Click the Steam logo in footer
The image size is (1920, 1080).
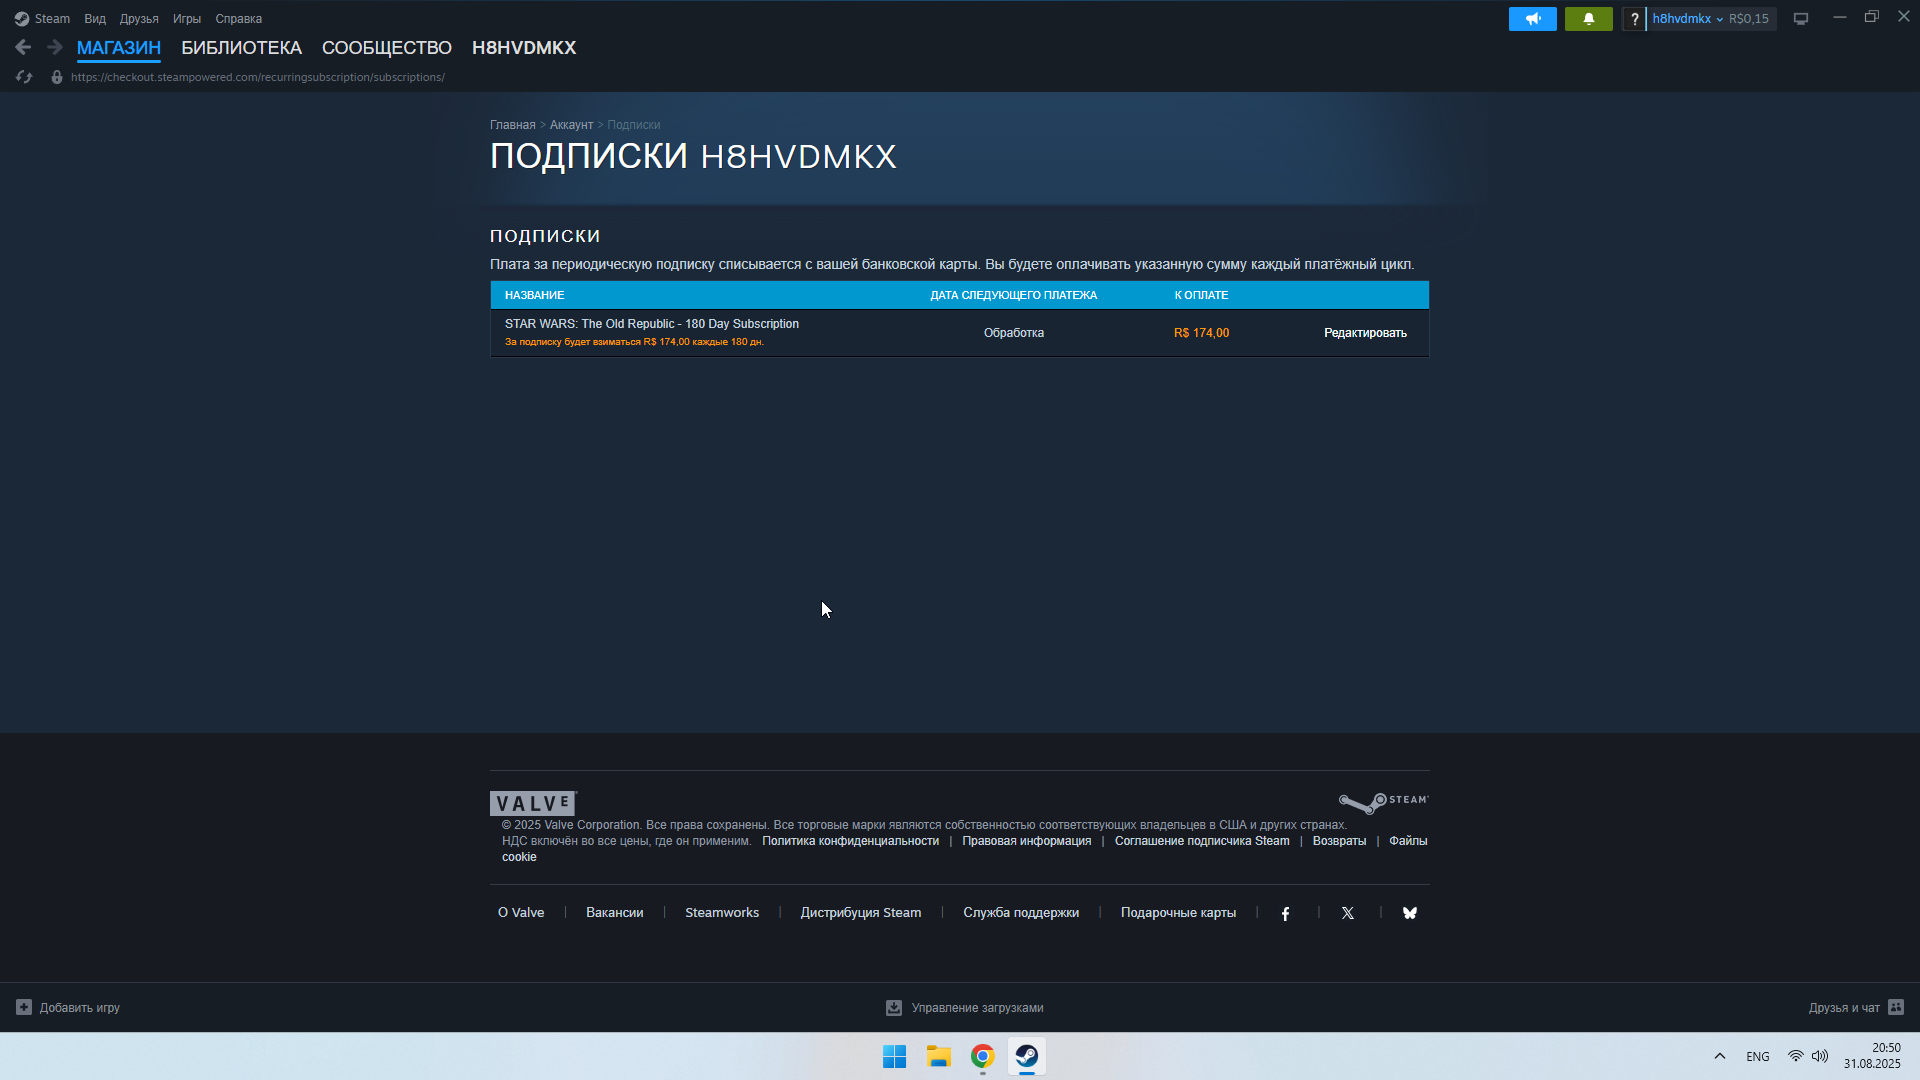1384,802
